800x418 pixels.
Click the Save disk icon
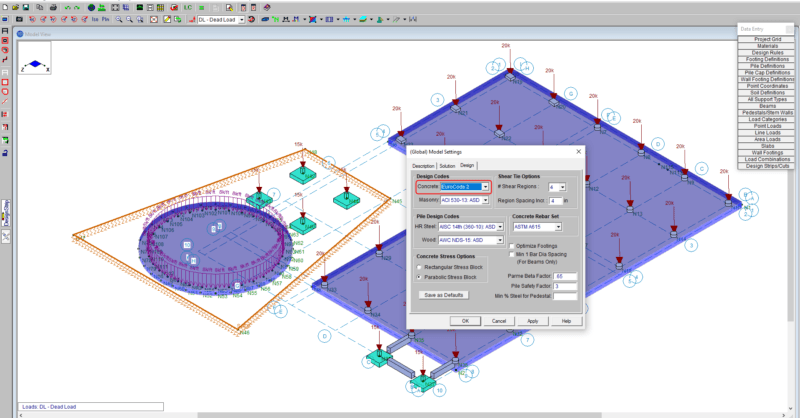(27, 6)
